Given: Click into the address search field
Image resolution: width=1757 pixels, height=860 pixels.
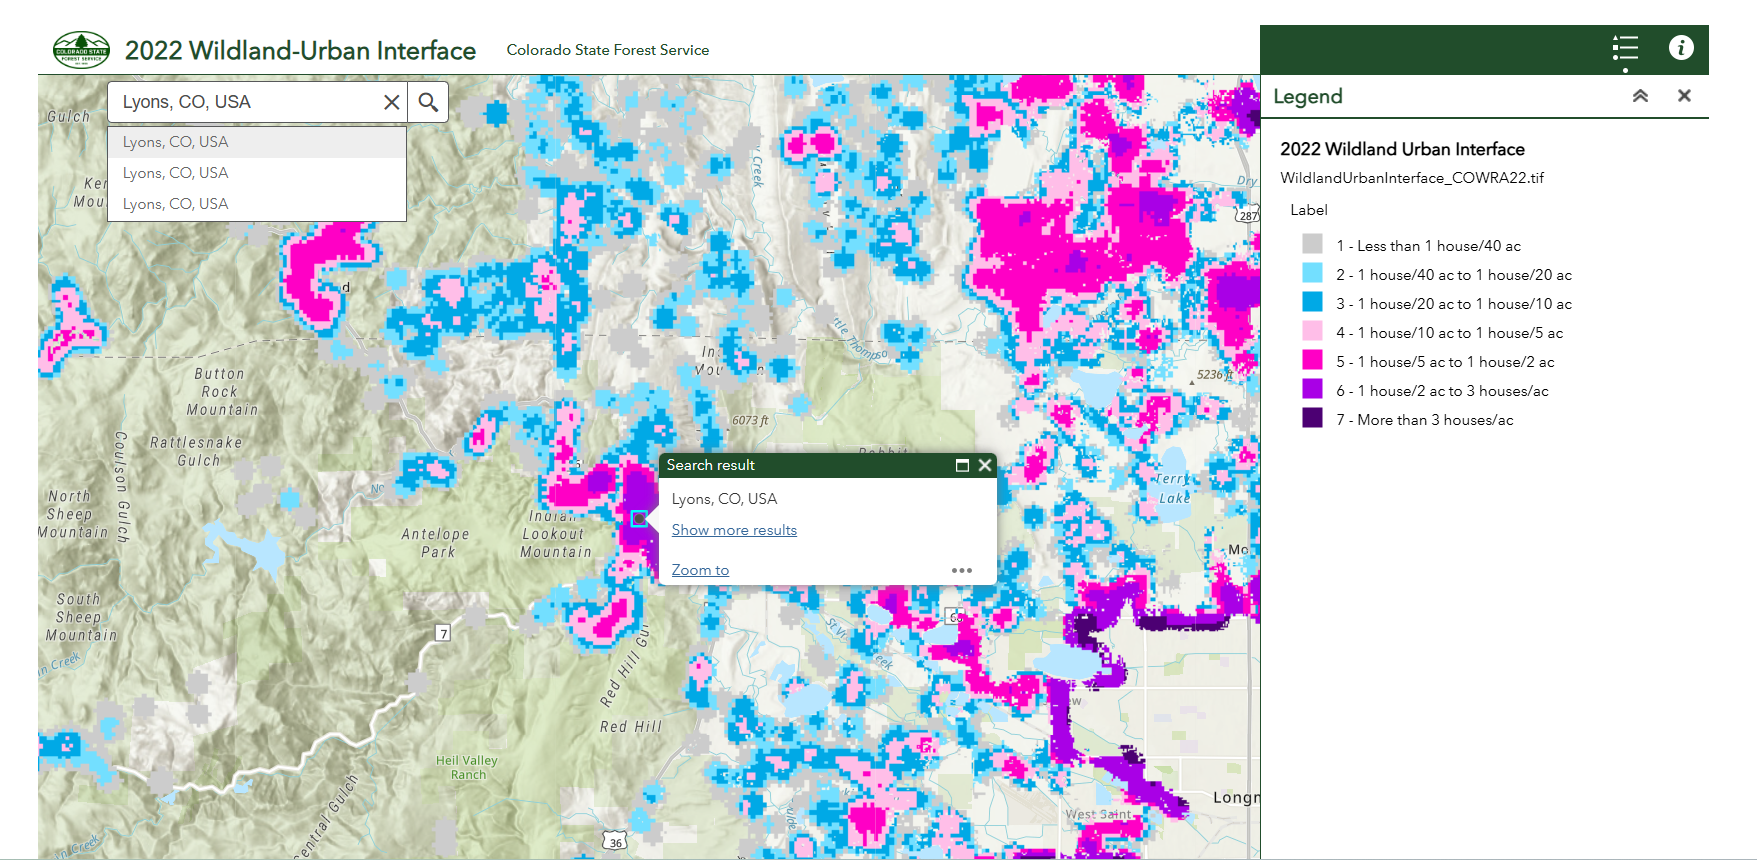Looking at the screenshot, I should coord(245,102).
